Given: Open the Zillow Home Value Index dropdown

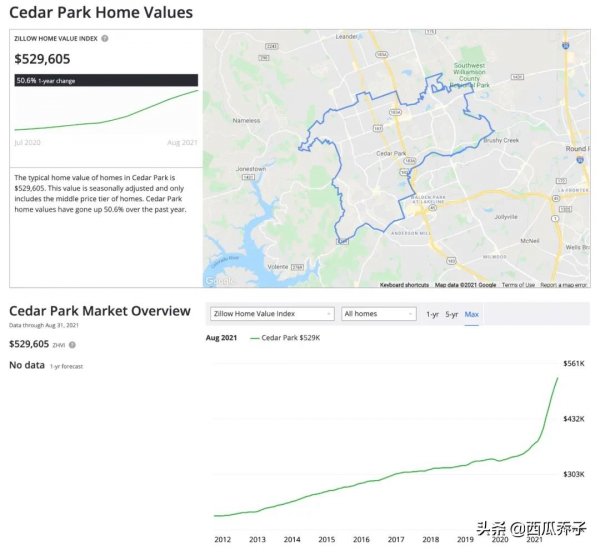Looking at the screenshot, I should click(271, 314).
